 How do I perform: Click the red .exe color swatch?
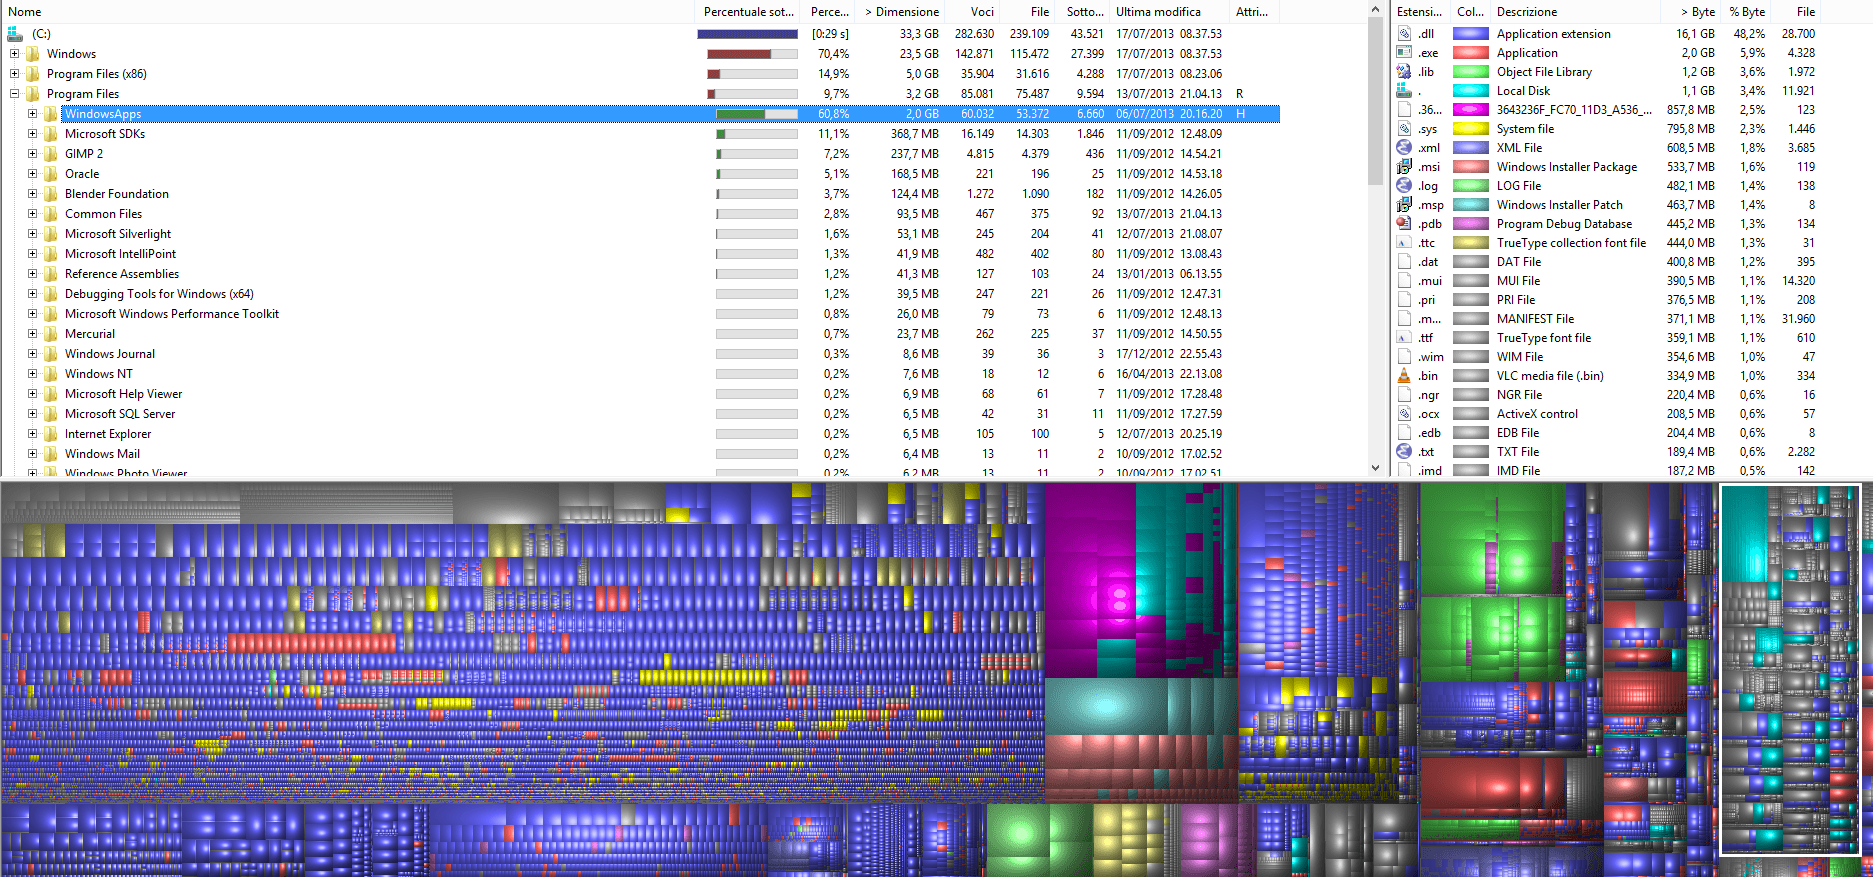point(1470,53)
